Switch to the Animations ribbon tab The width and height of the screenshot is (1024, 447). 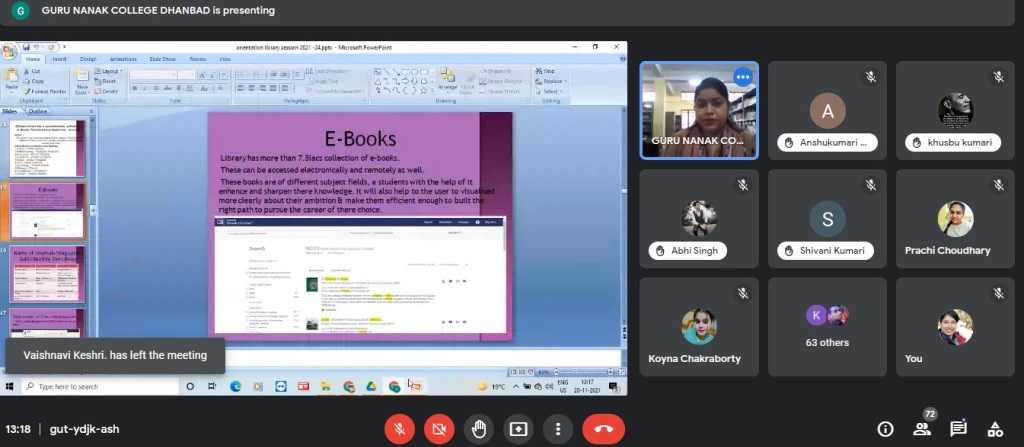click(123, 59)
